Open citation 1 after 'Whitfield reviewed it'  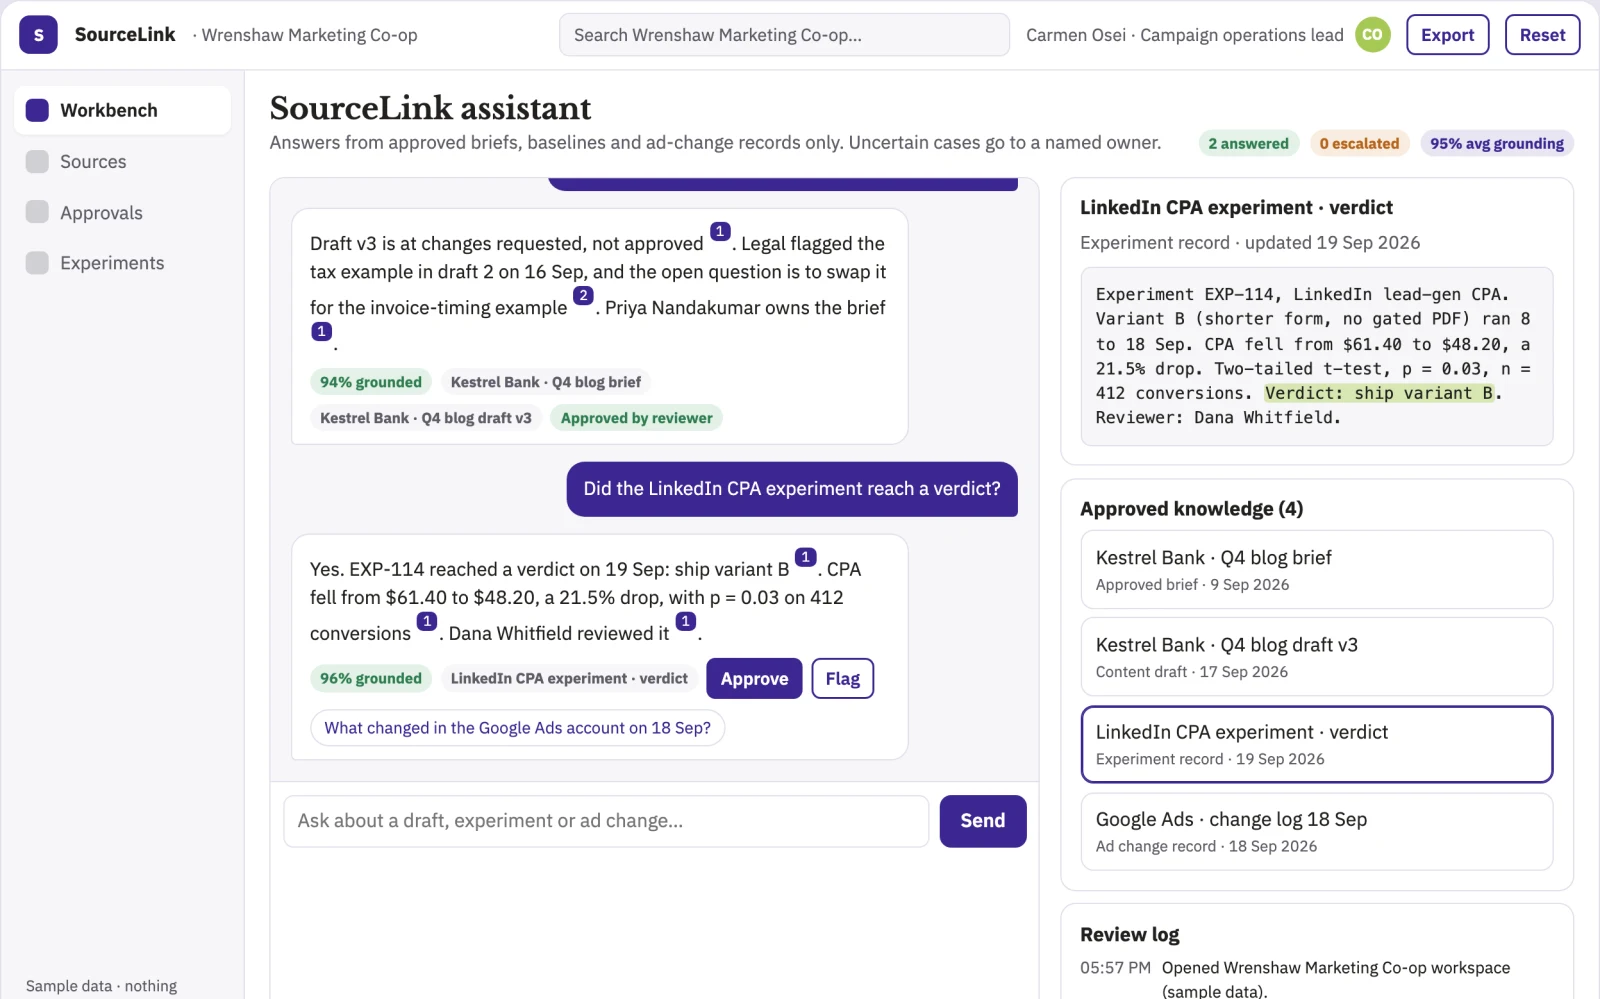[685, 621]
